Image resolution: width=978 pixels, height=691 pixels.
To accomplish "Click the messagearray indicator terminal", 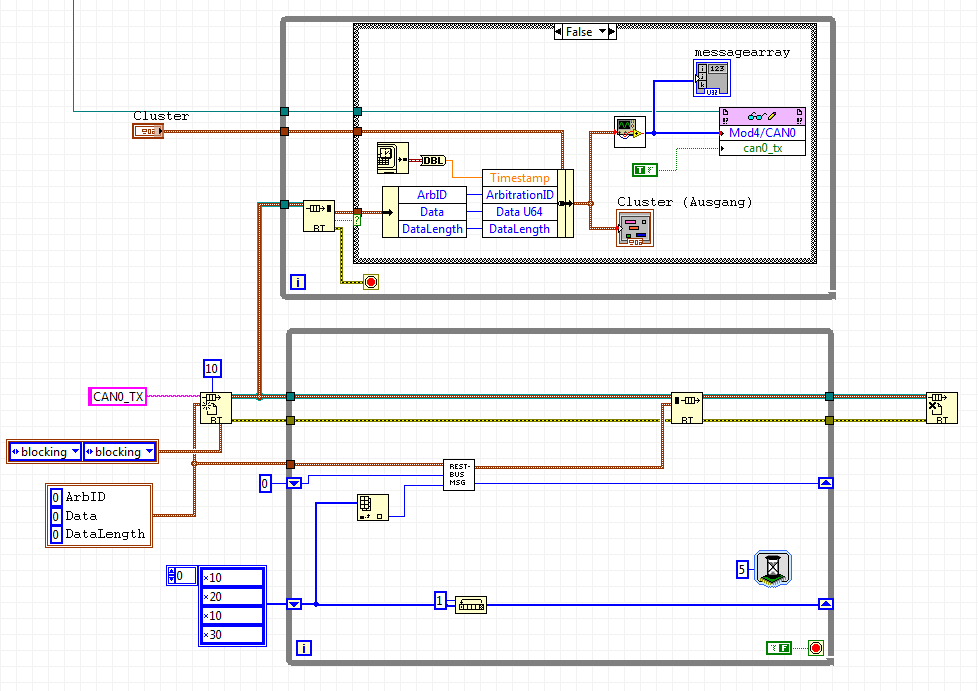I will [712, 78].
